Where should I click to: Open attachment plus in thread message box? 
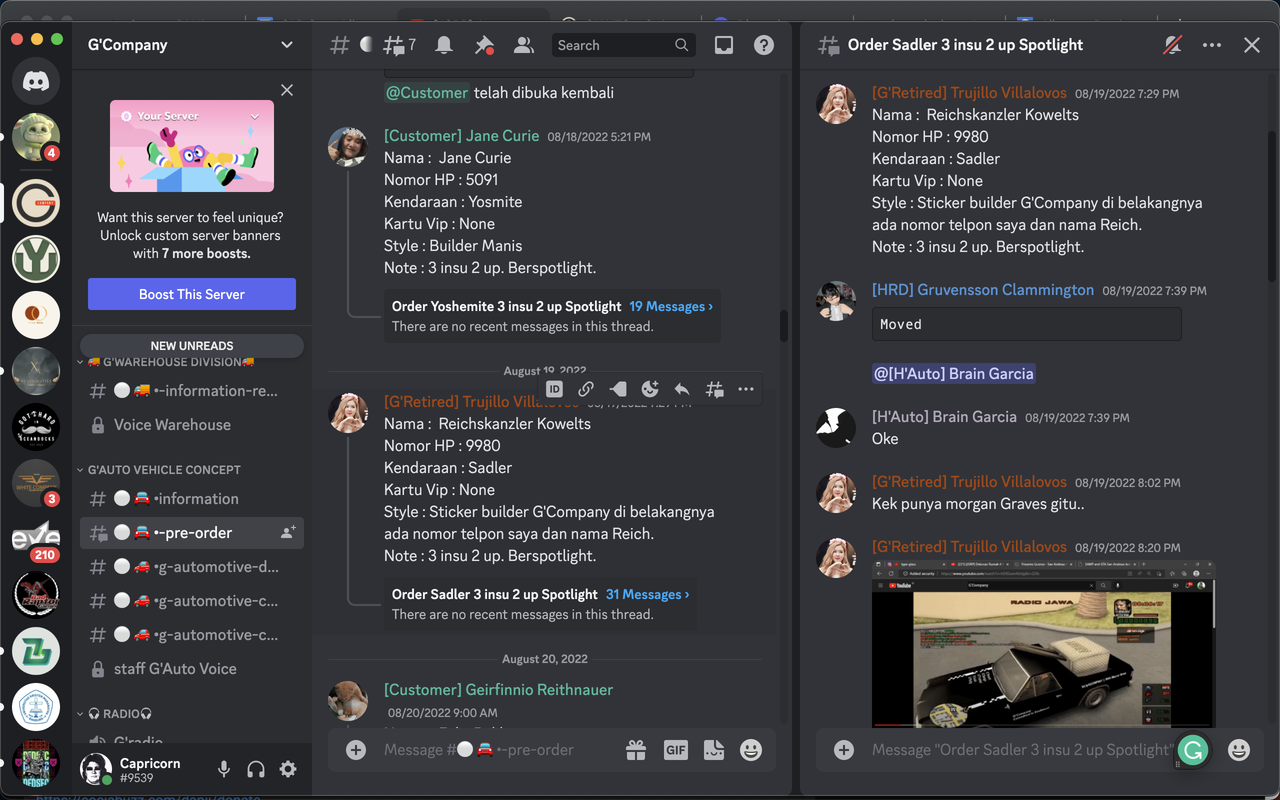(844, 749)
